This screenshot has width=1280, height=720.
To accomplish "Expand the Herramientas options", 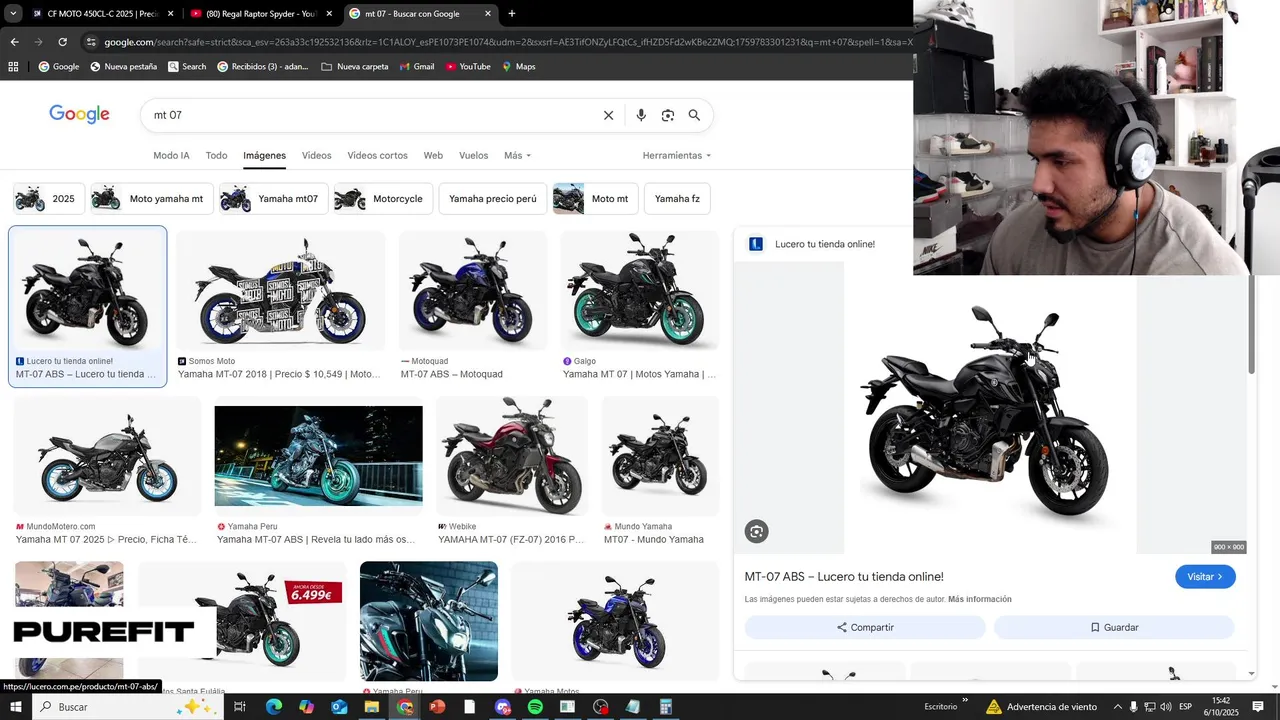I will (677, 156).
